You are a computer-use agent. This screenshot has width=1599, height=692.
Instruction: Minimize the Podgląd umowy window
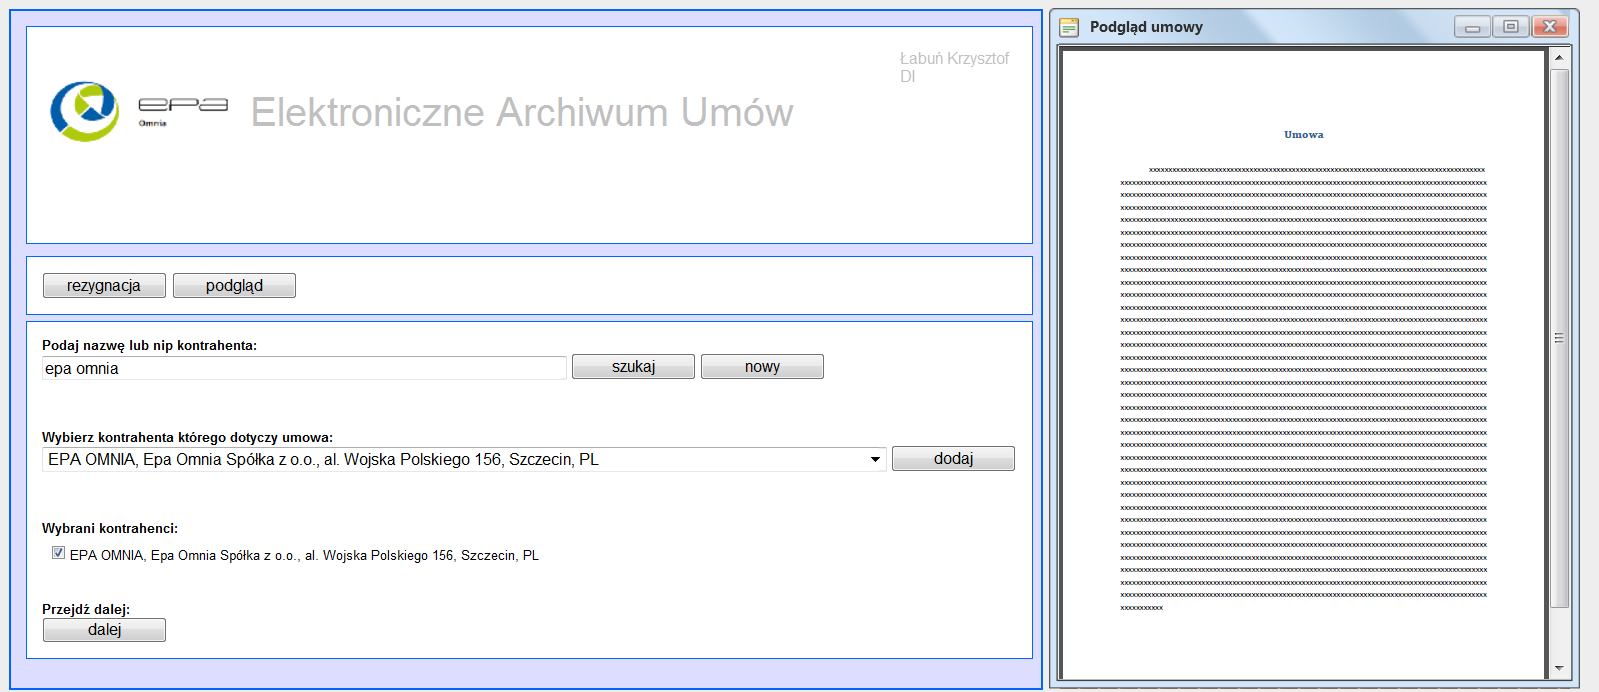[x=1472, y=27]
